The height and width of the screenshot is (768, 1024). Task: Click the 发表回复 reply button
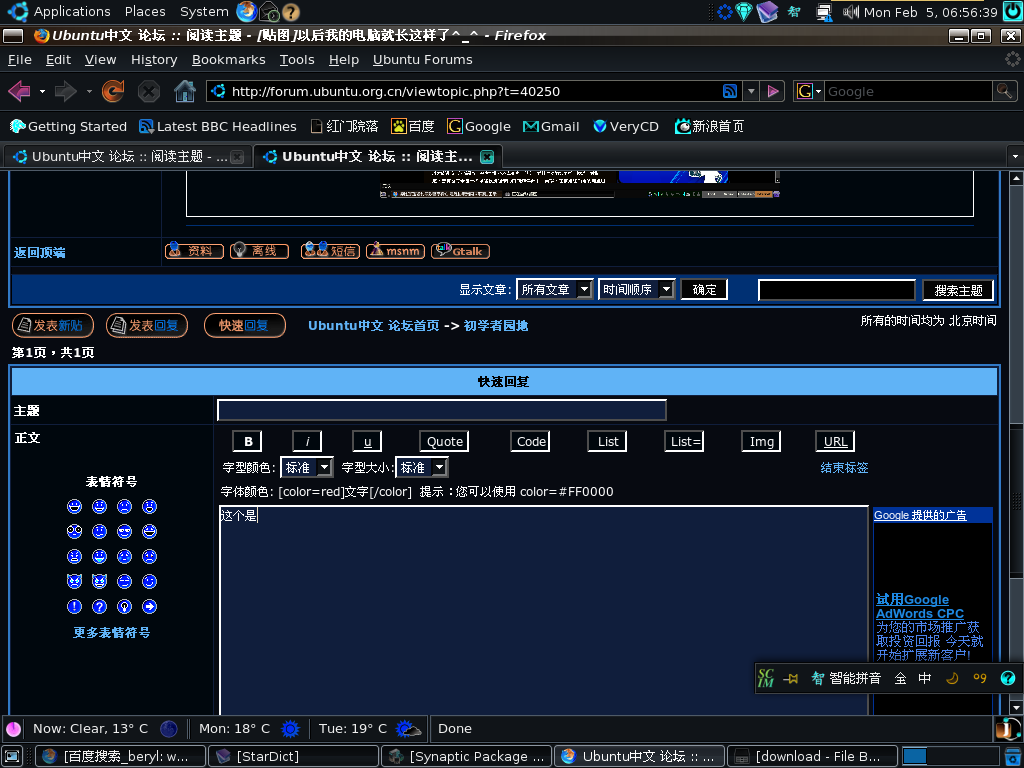(147, 325)
